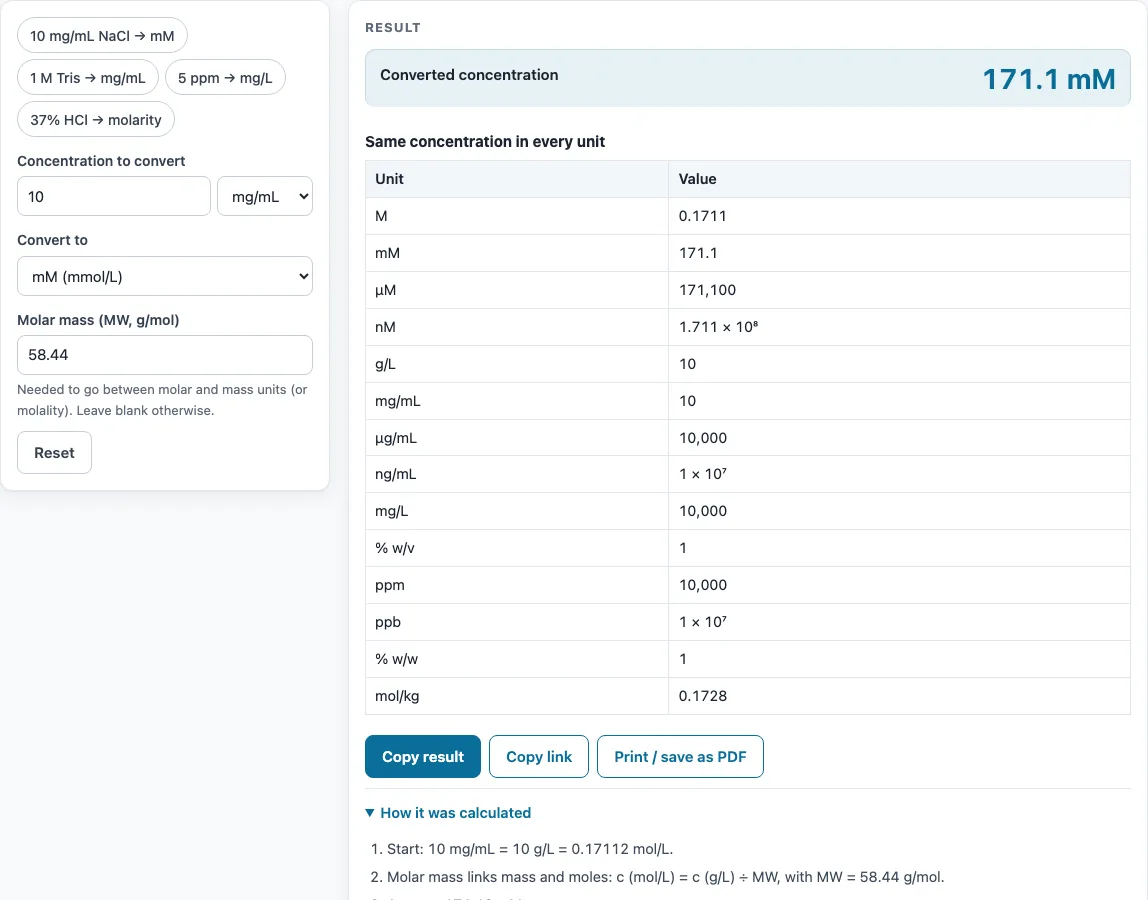Viewport: 1148px width, 900px height.
Task: Copy the conversion result
Action: [x=422, y=756]
